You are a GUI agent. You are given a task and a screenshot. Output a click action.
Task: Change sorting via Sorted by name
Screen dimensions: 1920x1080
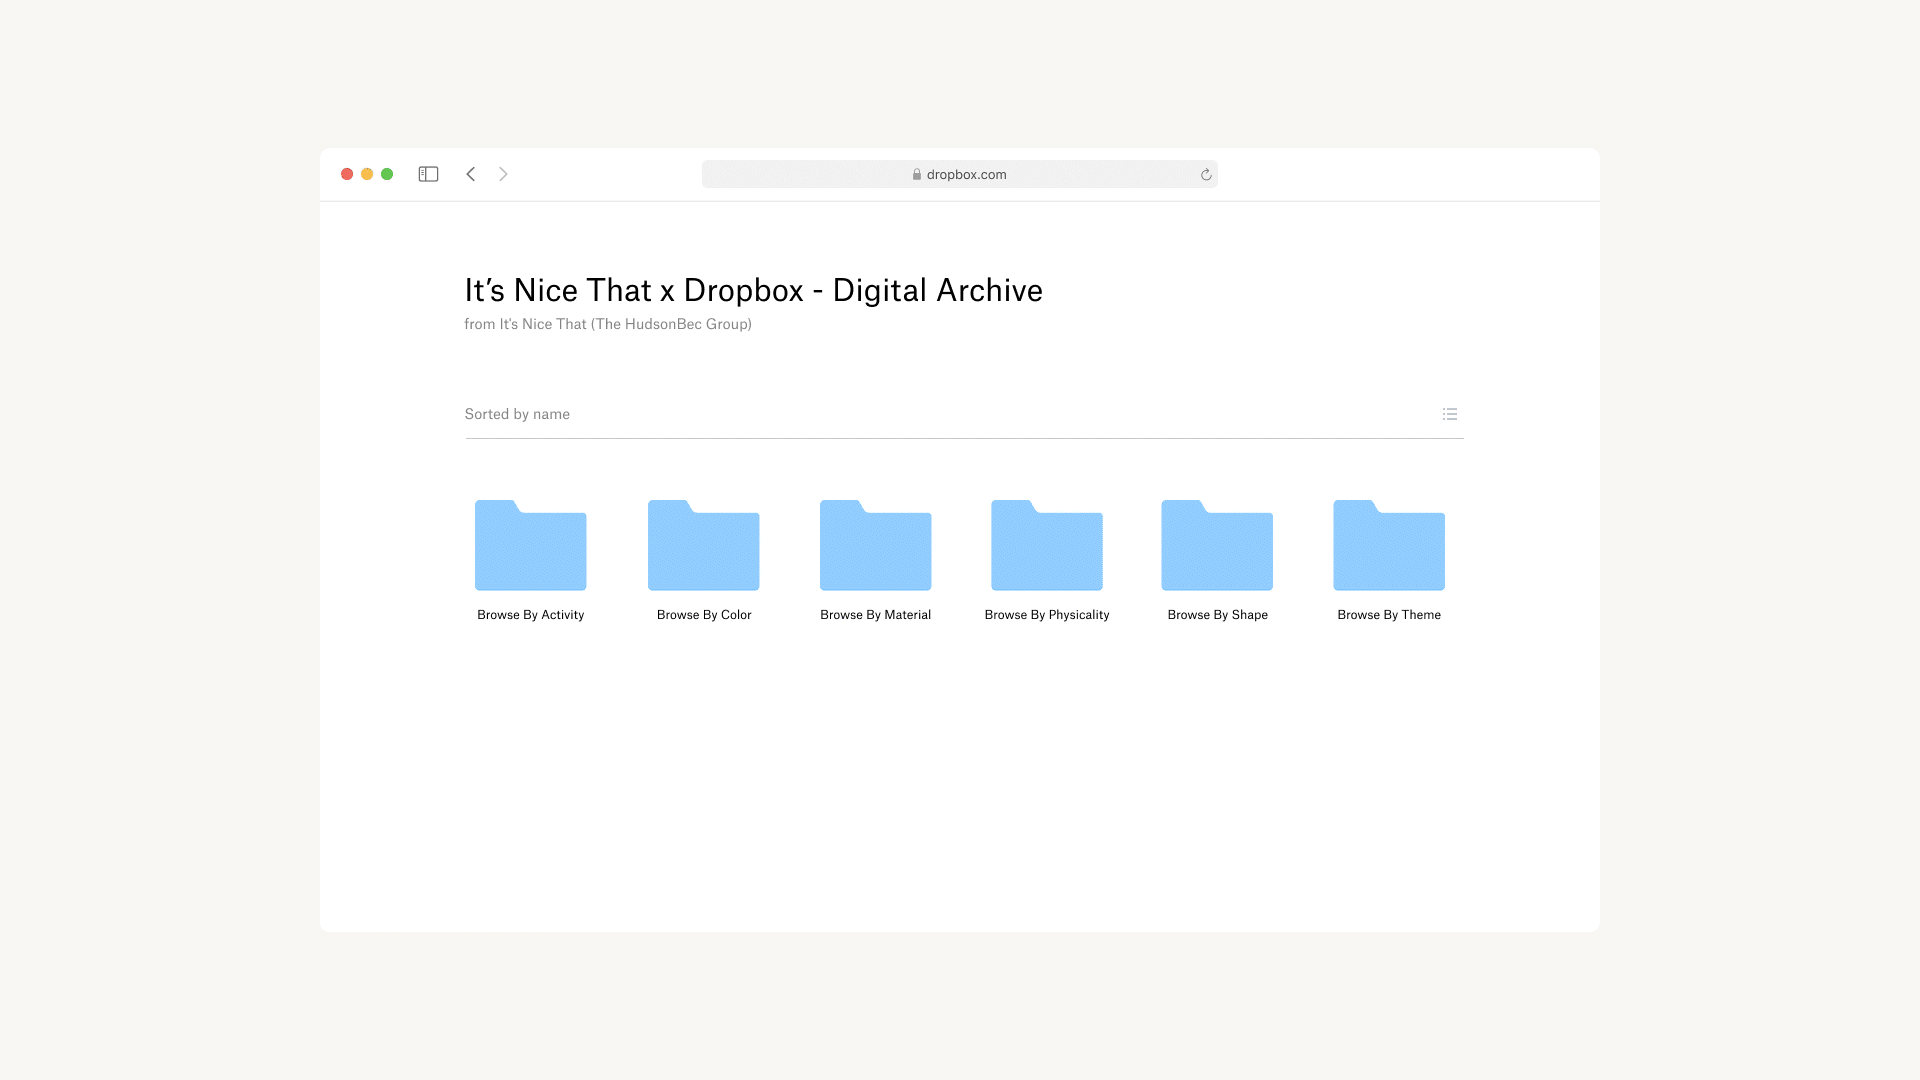(517, 414)
